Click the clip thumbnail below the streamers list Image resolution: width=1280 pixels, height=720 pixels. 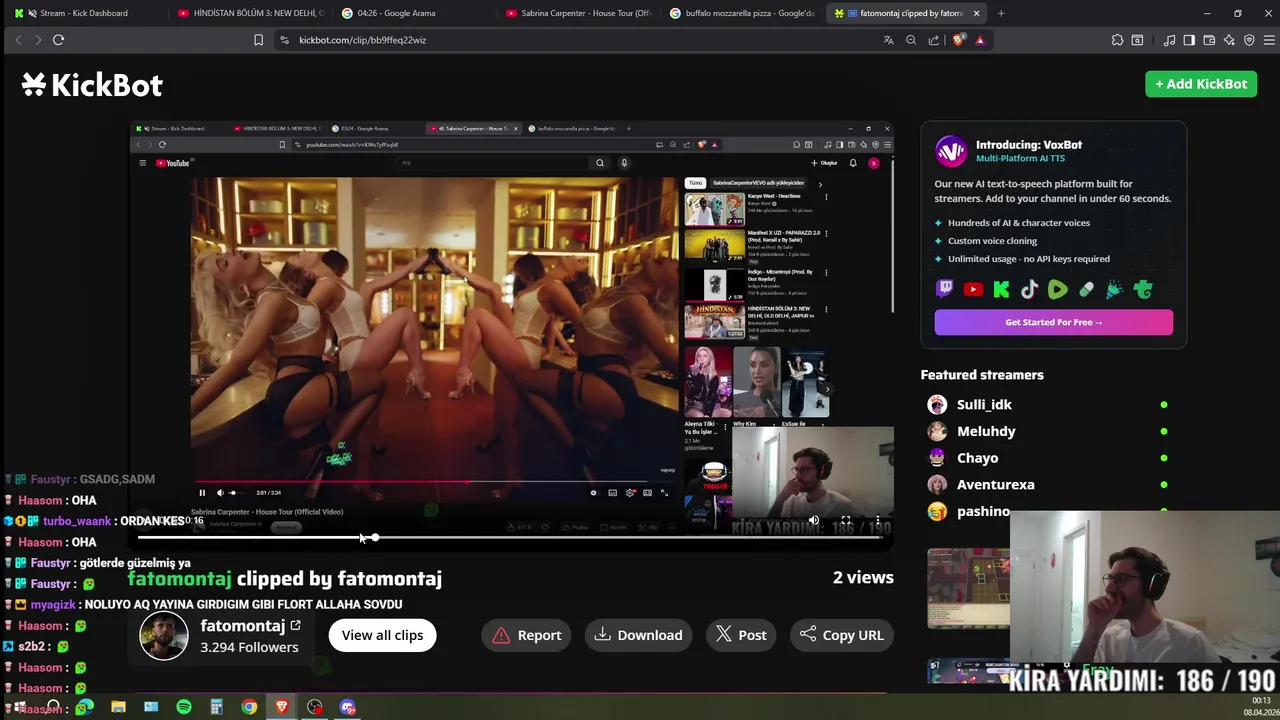click(968, 588)
